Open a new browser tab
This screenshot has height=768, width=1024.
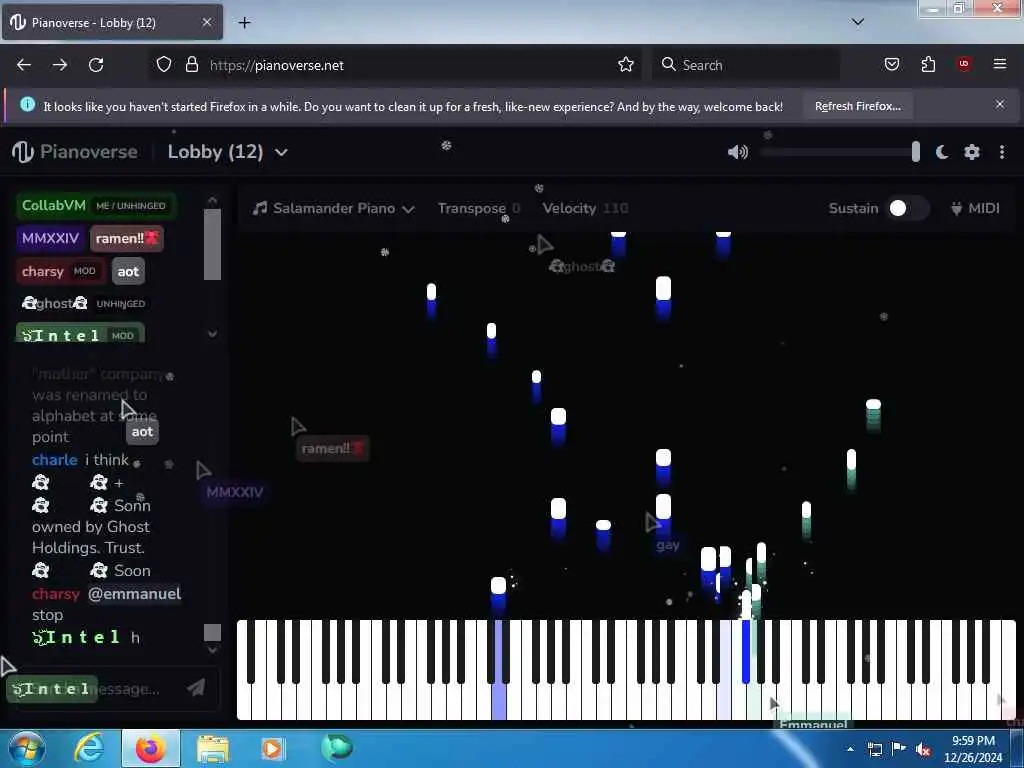tap(244, 23)
